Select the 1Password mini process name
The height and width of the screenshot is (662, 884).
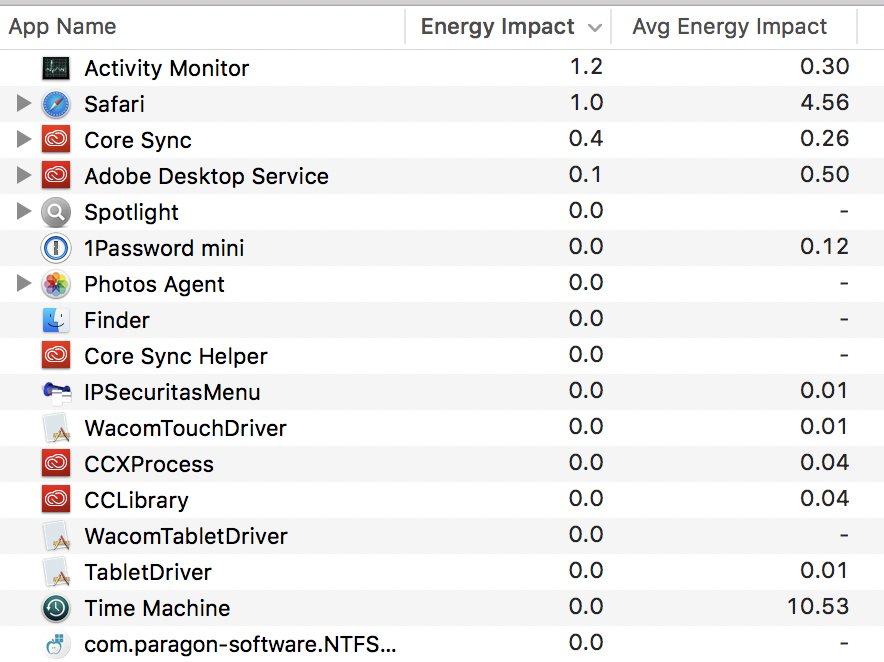click(164, 249)
